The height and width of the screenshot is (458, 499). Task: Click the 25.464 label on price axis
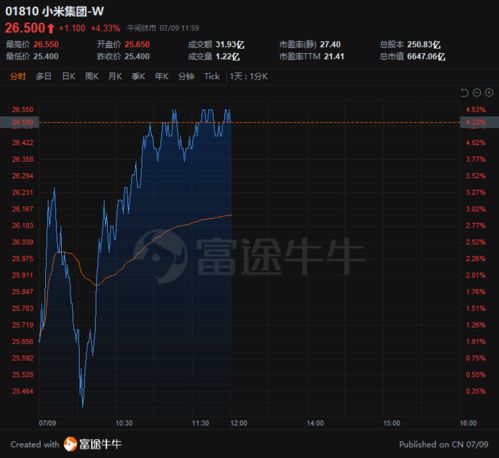pyautogui.click(x=23, y=391)
